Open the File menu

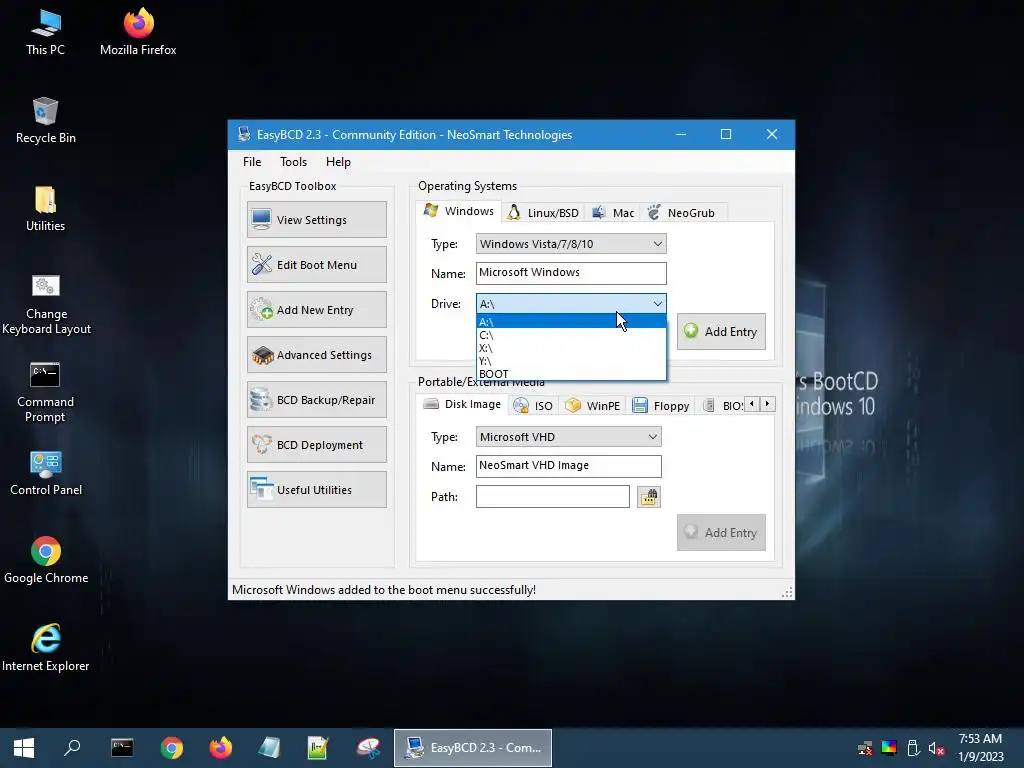(252, 162)
